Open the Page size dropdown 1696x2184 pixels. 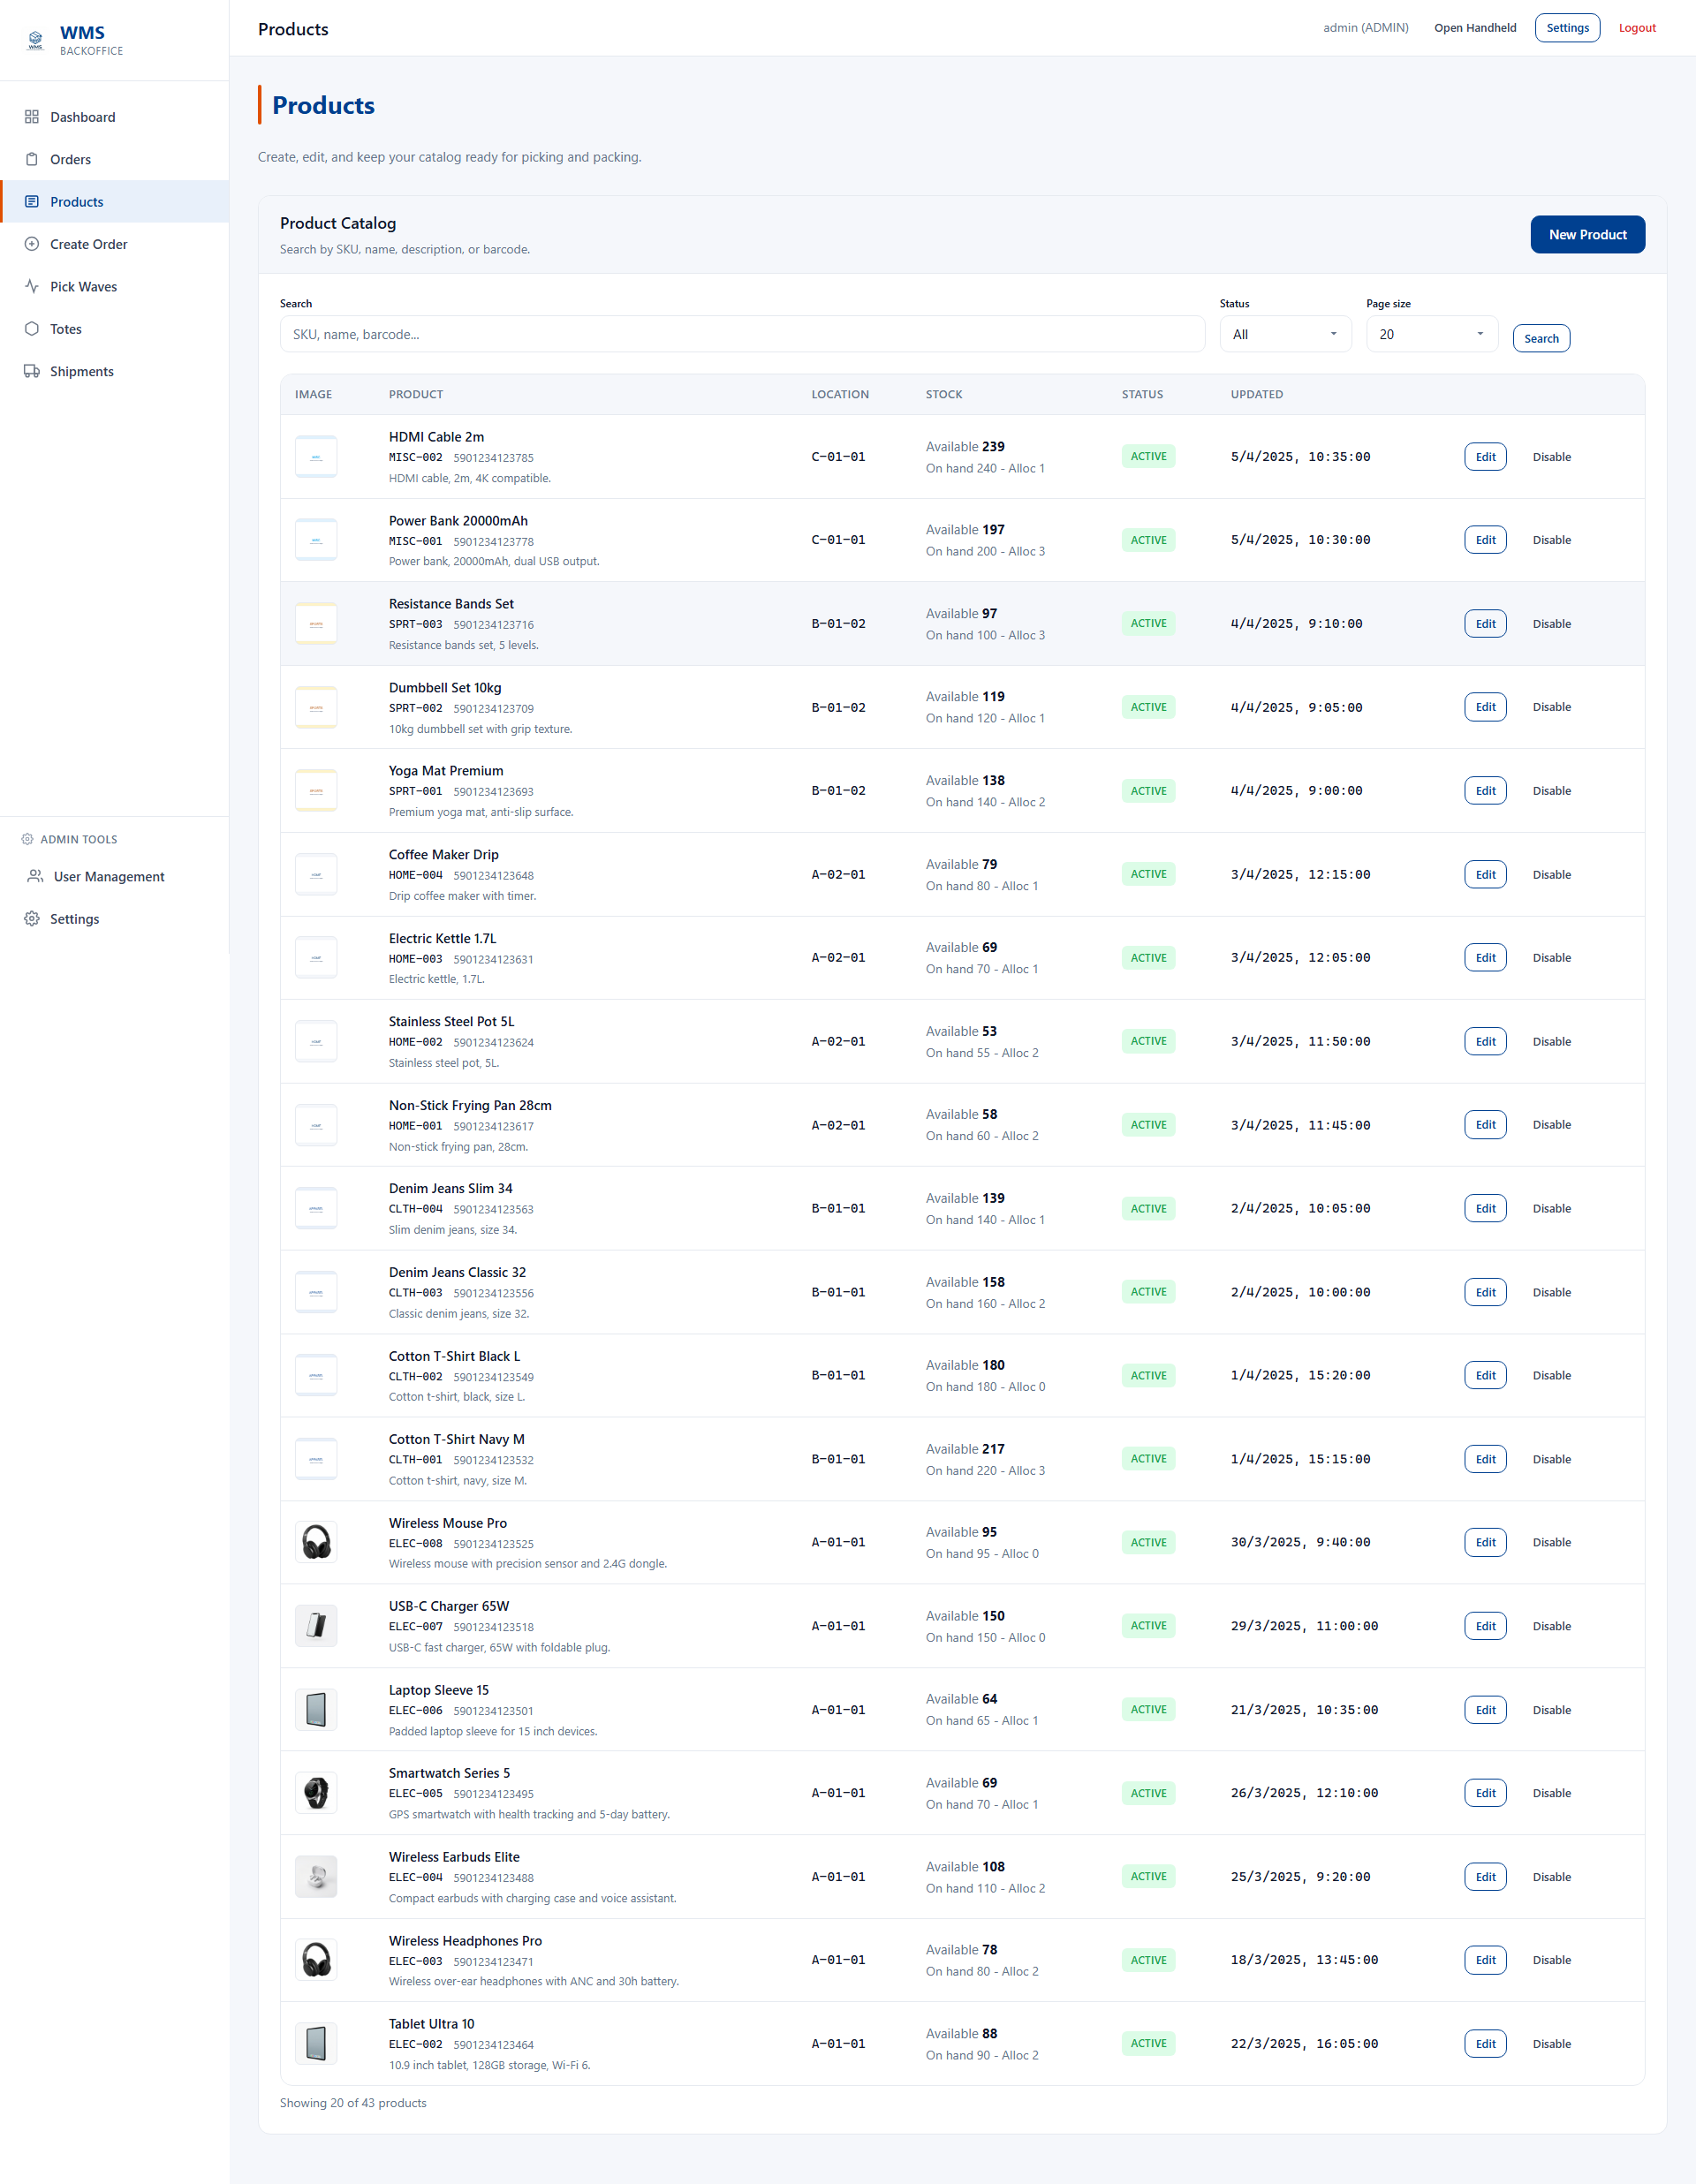tap(1431, 334)
